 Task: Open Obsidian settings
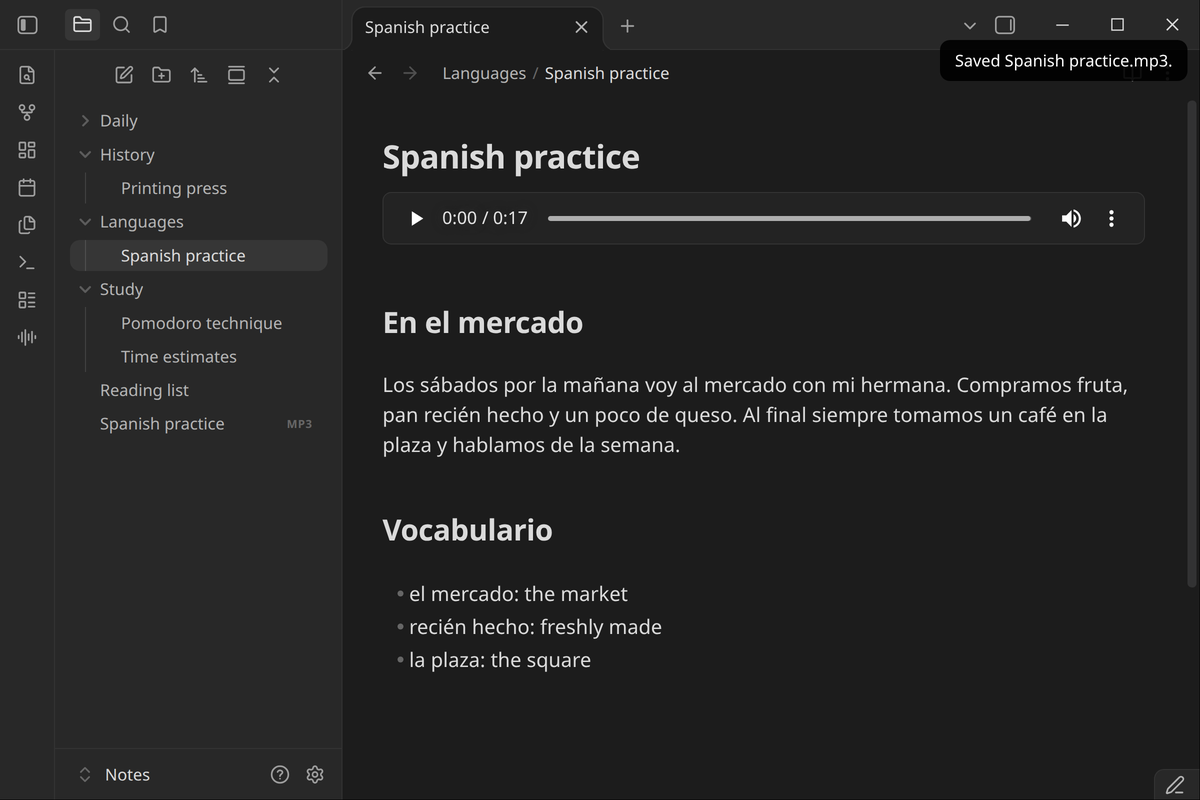(315, 775)
